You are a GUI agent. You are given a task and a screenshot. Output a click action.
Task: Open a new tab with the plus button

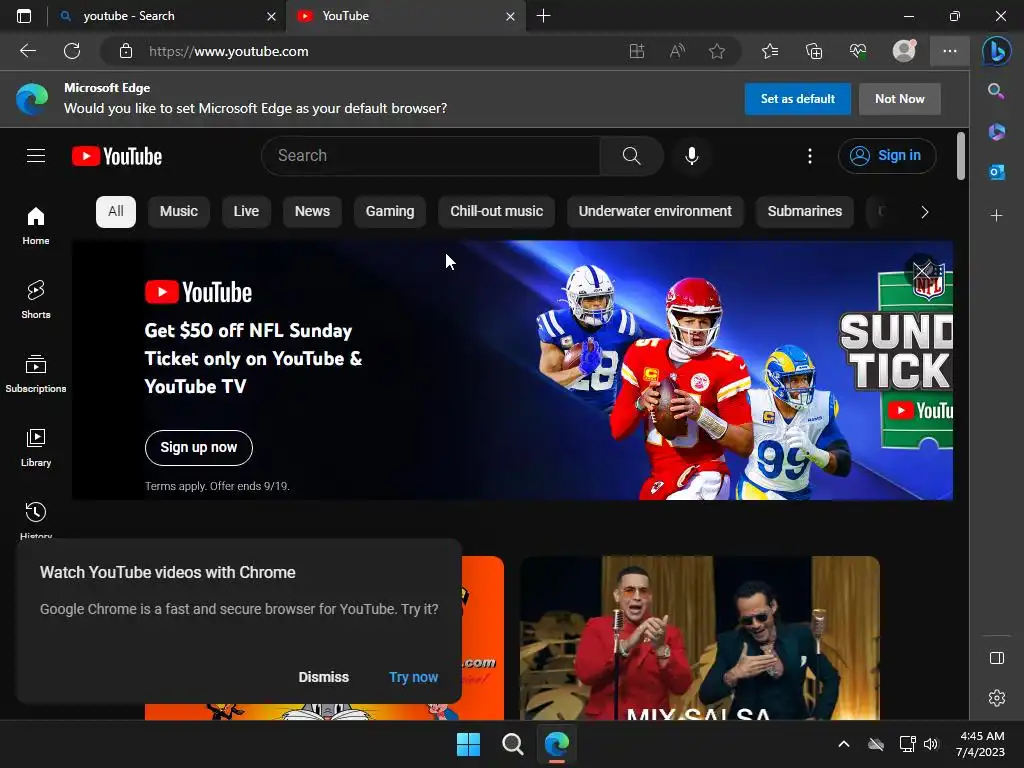(x=543, y=16)
